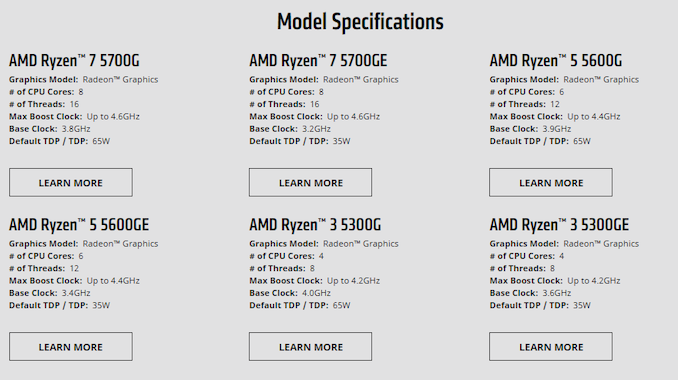Image resolution: width=678 pixels, height=380 pixels.
Task: Select the AMD Ryzen 3 5300G heading
Action: click(x=315, y=225)
